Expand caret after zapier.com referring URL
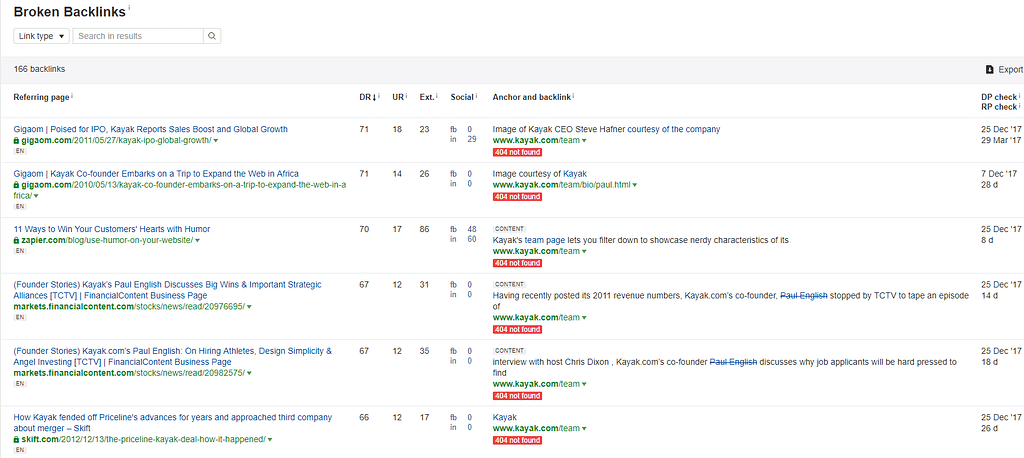The height and width of the screenshot is (458, 1024). pyautogui.click(x=198, y=241)
